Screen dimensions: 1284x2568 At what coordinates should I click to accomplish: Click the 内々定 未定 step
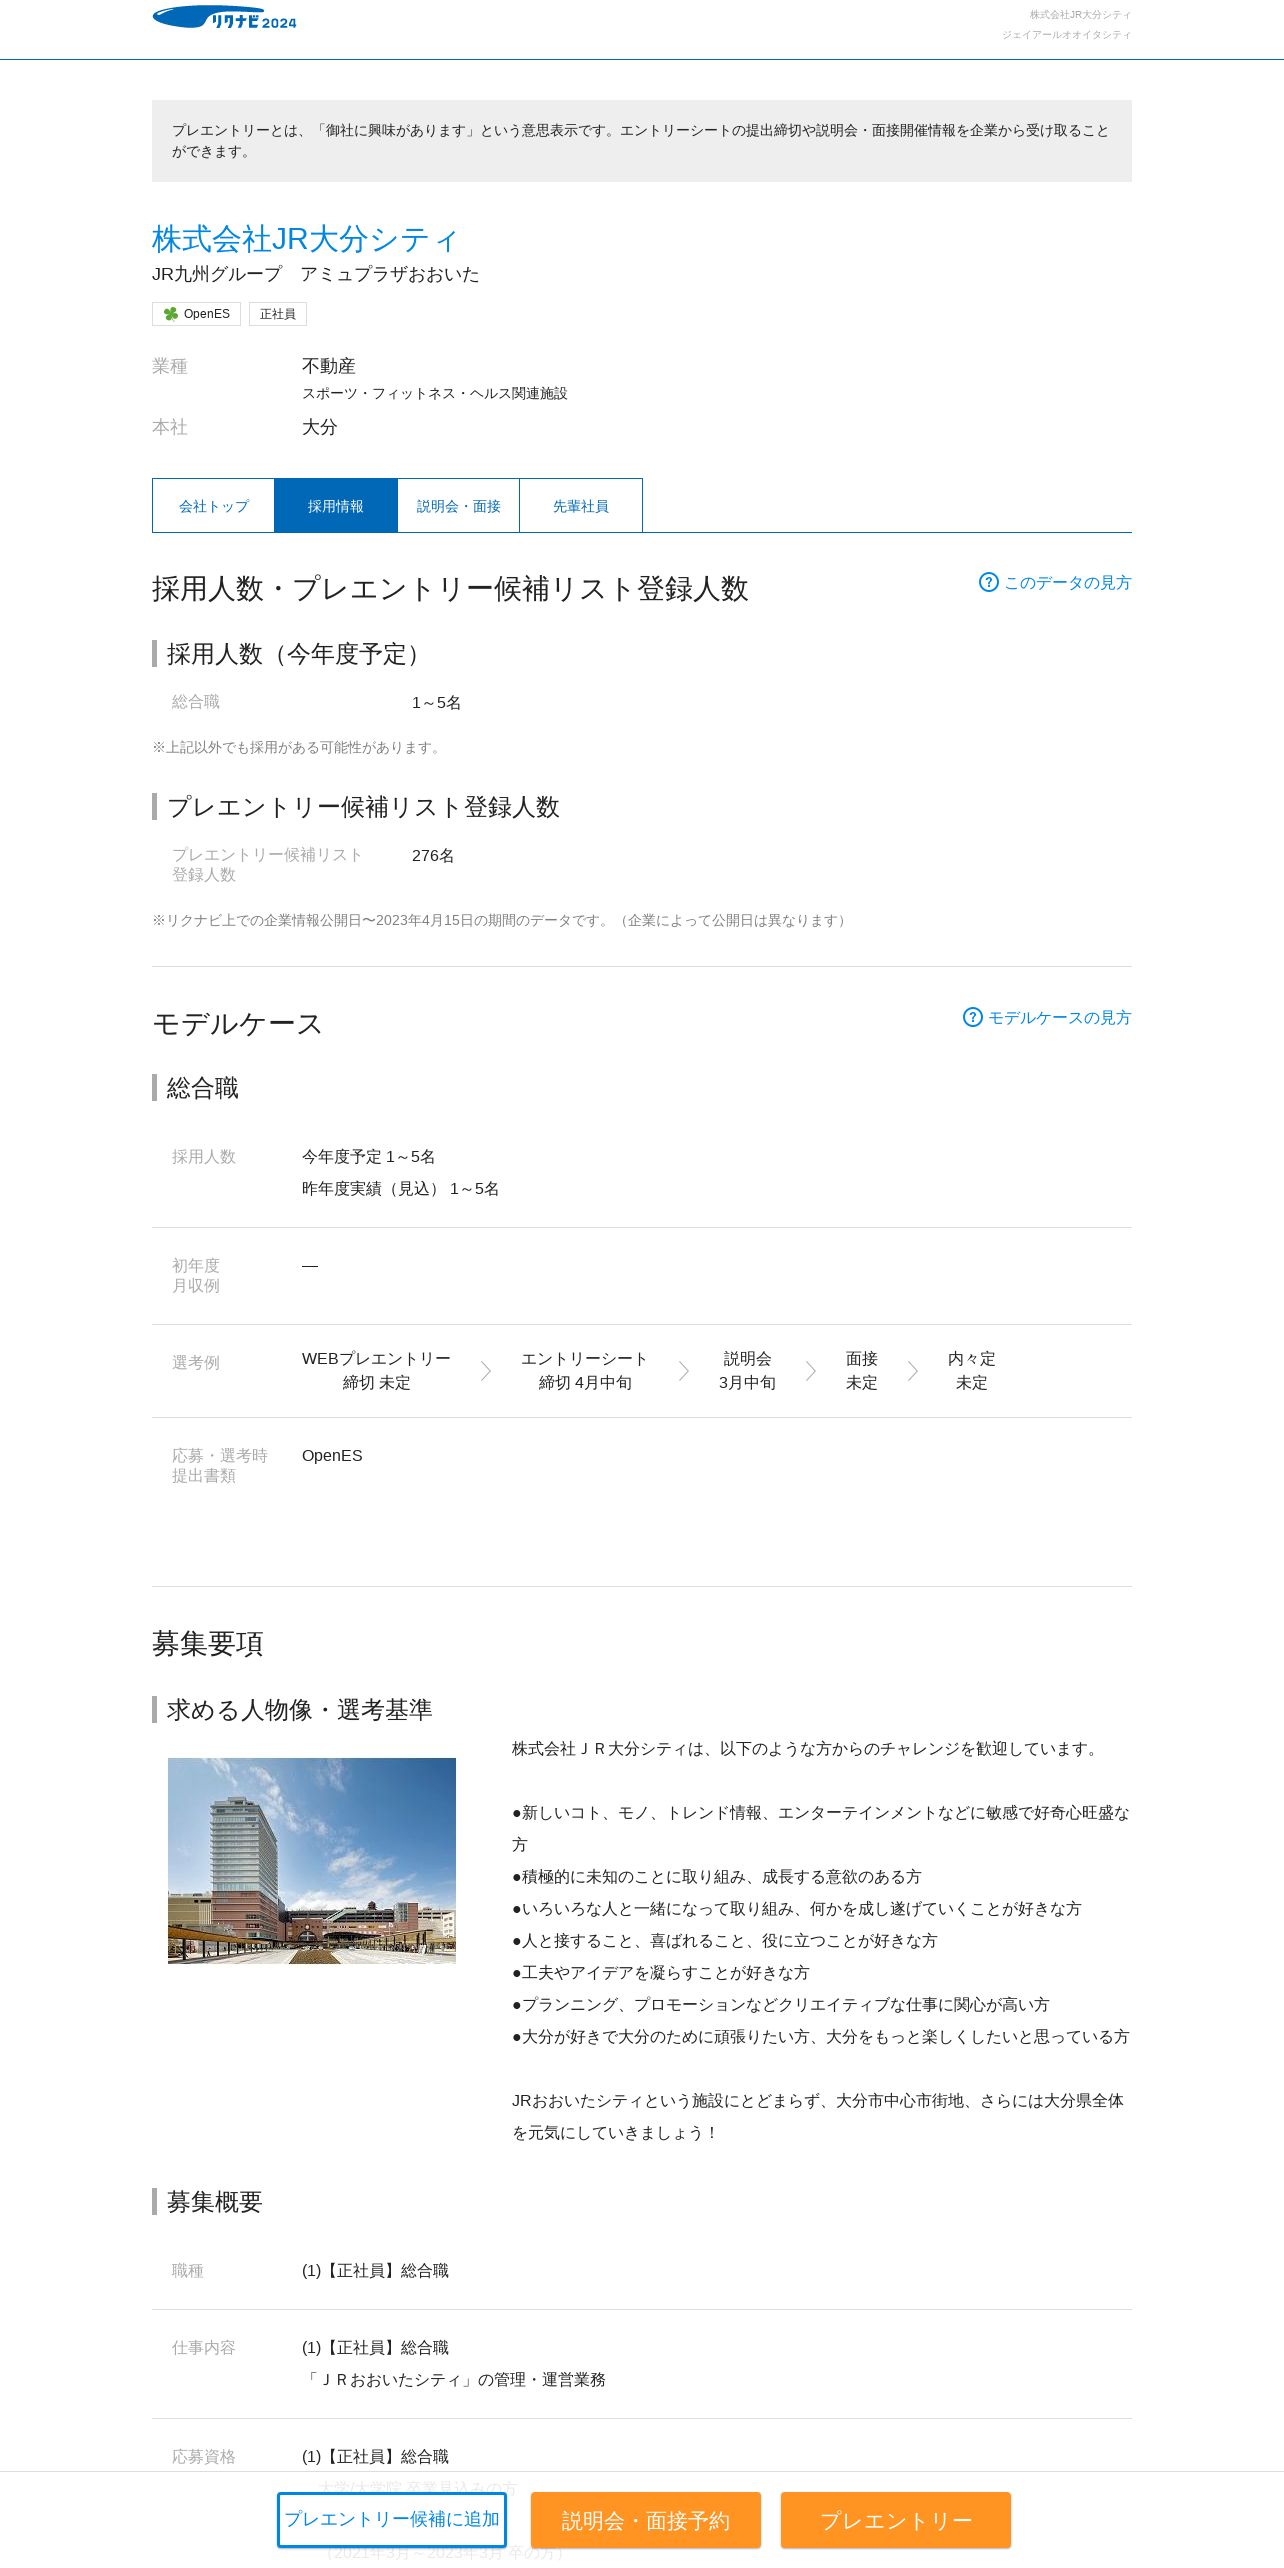click(x=972, y=1371)
